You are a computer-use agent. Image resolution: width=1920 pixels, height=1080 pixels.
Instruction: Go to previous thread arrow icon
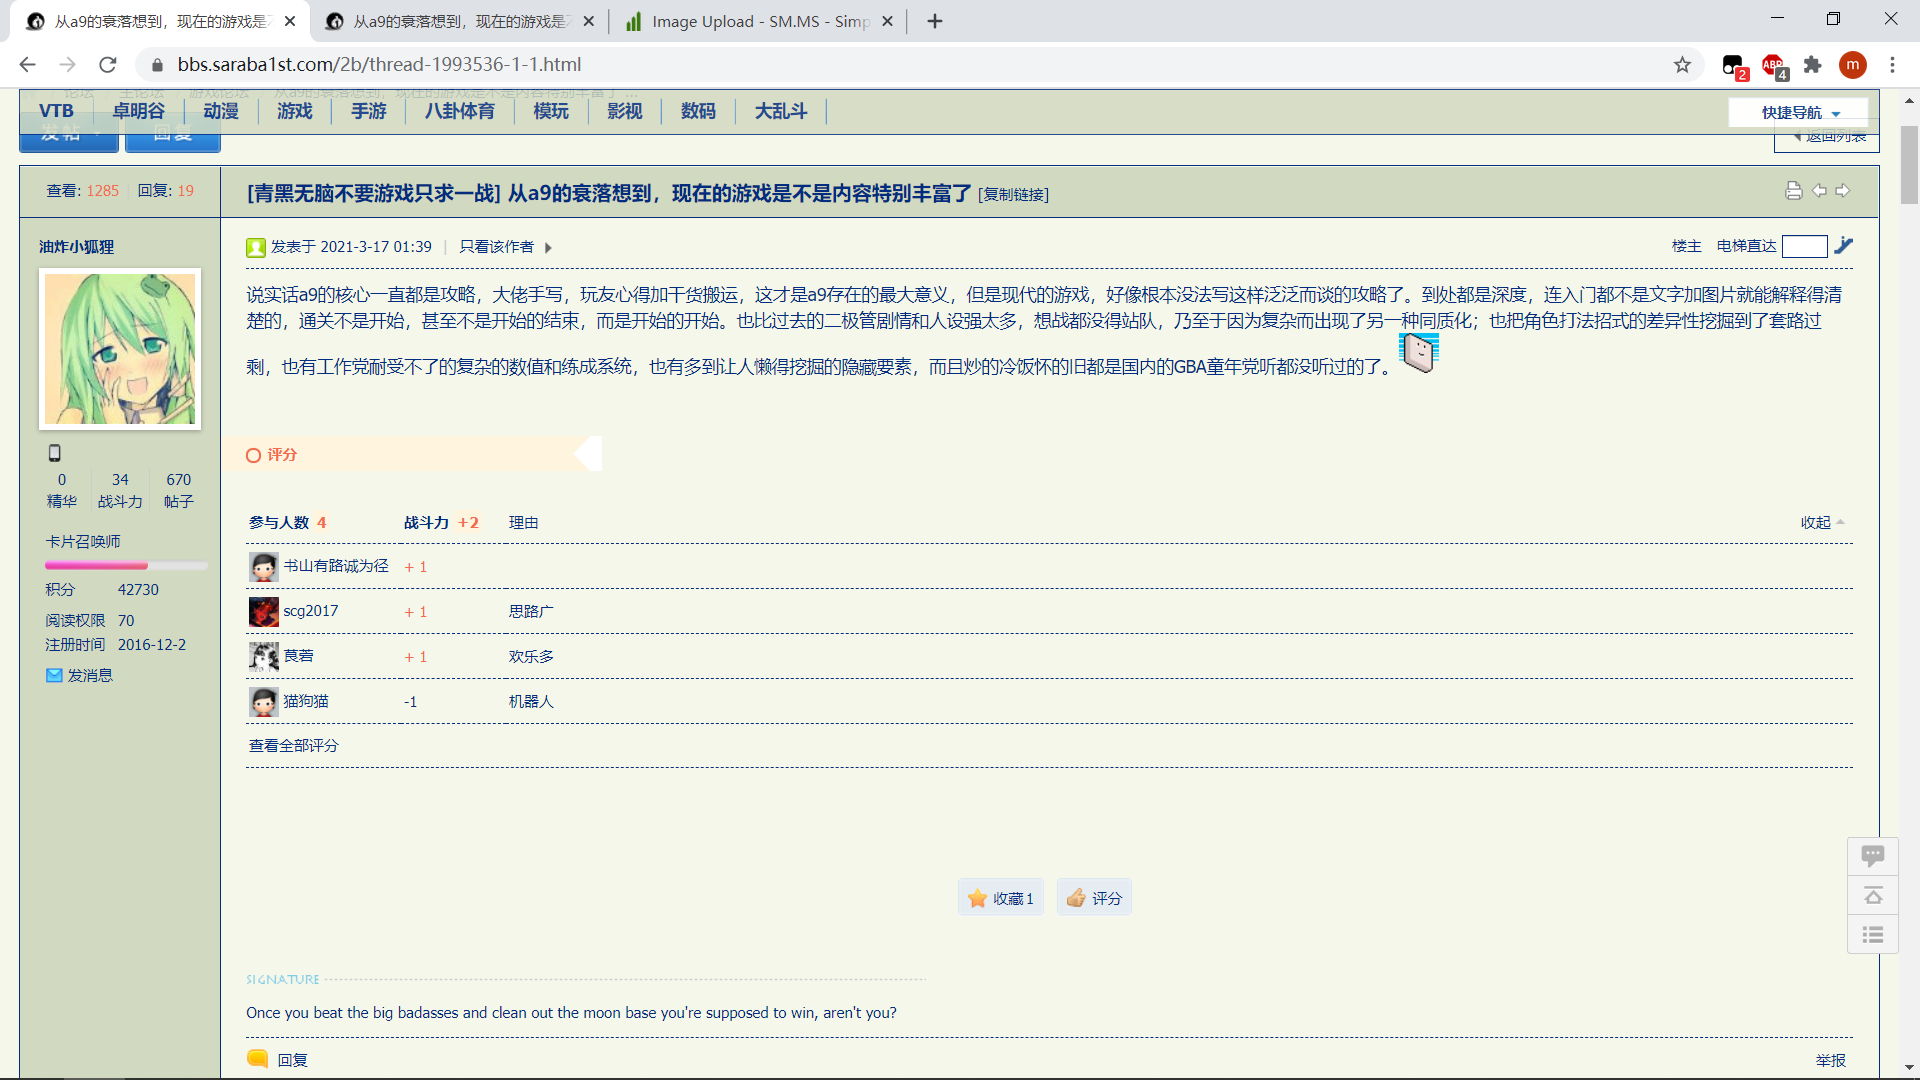point(1819,191)
